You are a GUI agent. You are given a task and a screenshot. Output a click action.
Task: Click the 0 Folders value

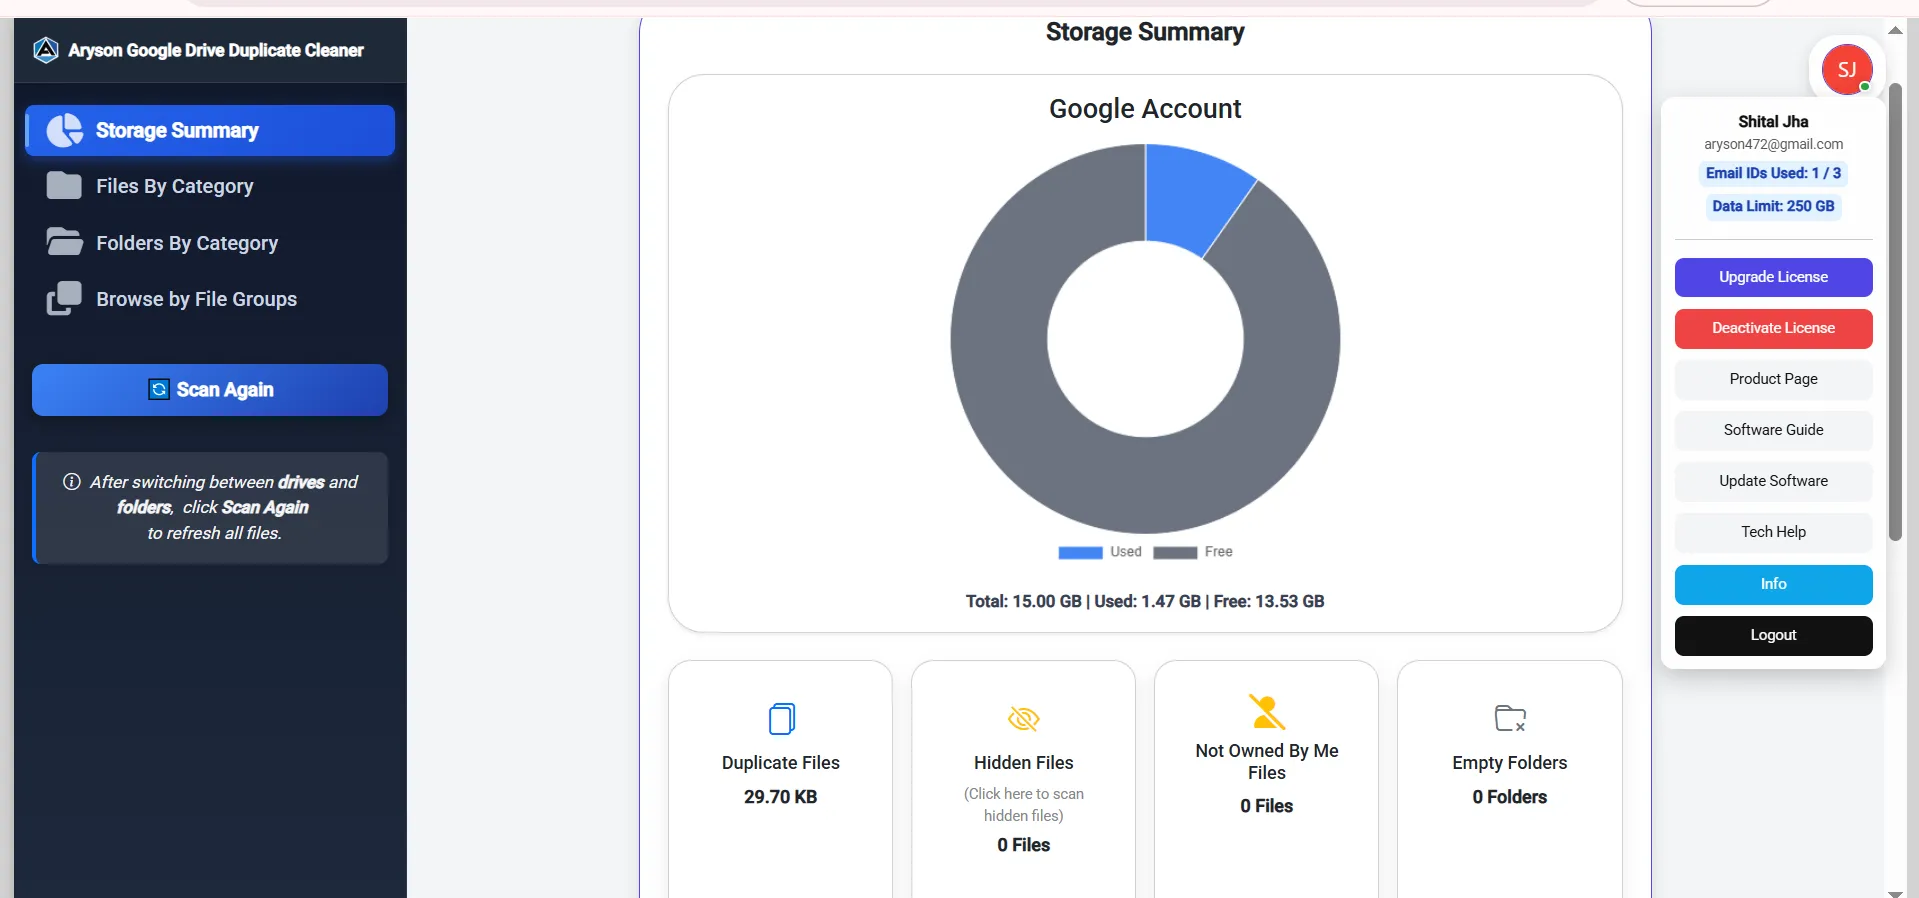coord(1510,797)
